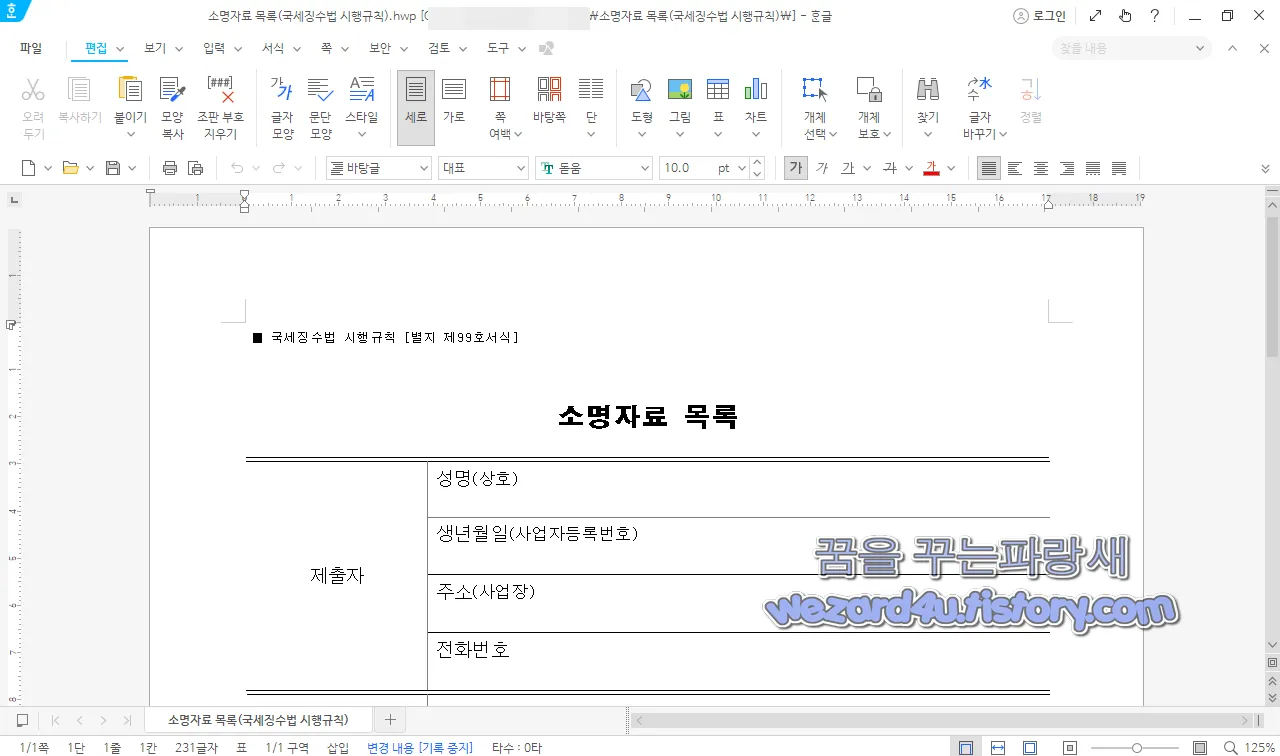Click the new document icon

(28, 168)
